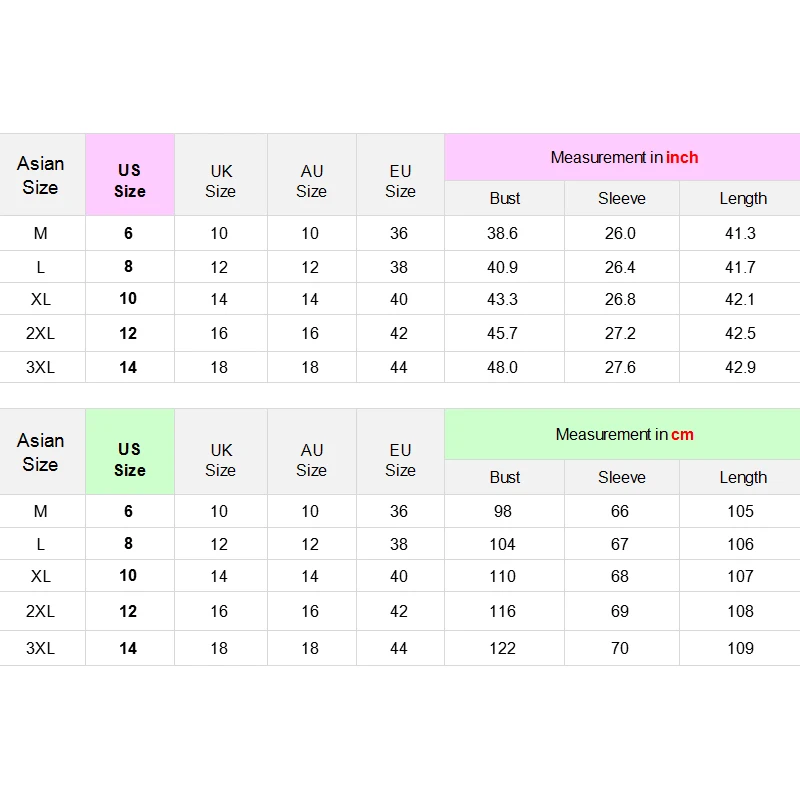Select the 27.2 sleeve measurement cell
Image resolution: width=800 pixels, height=800 pixels.
pyautogui.click(x=620, y=333)
